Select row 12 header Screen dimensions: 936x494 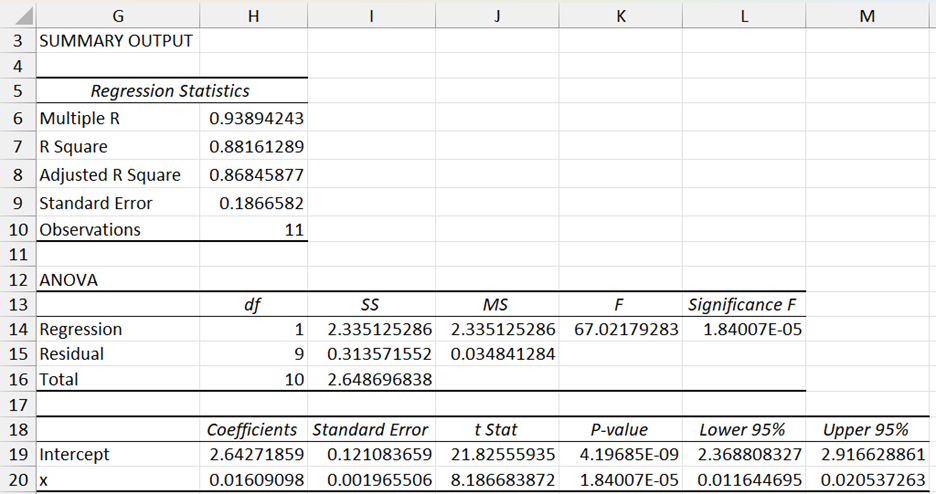point(17,280)
